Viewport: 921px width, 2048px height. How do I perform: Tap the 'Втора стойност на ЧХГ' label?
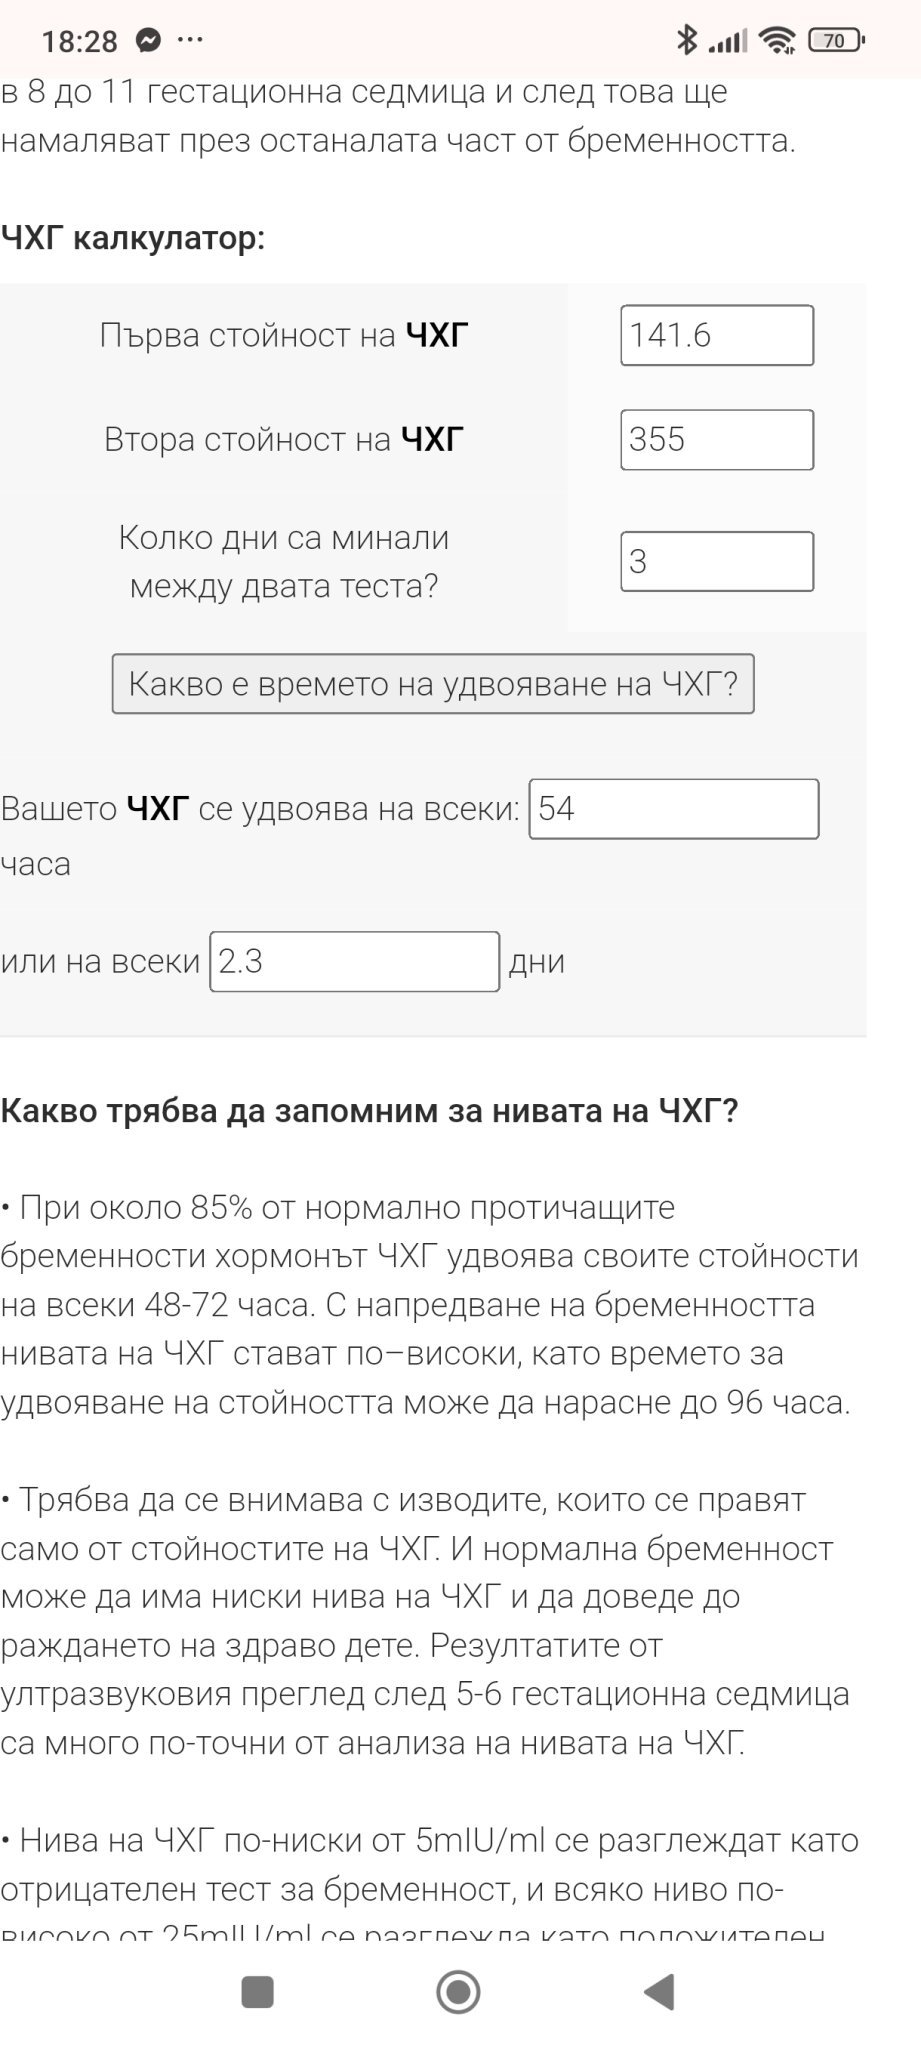coord(284,440)
